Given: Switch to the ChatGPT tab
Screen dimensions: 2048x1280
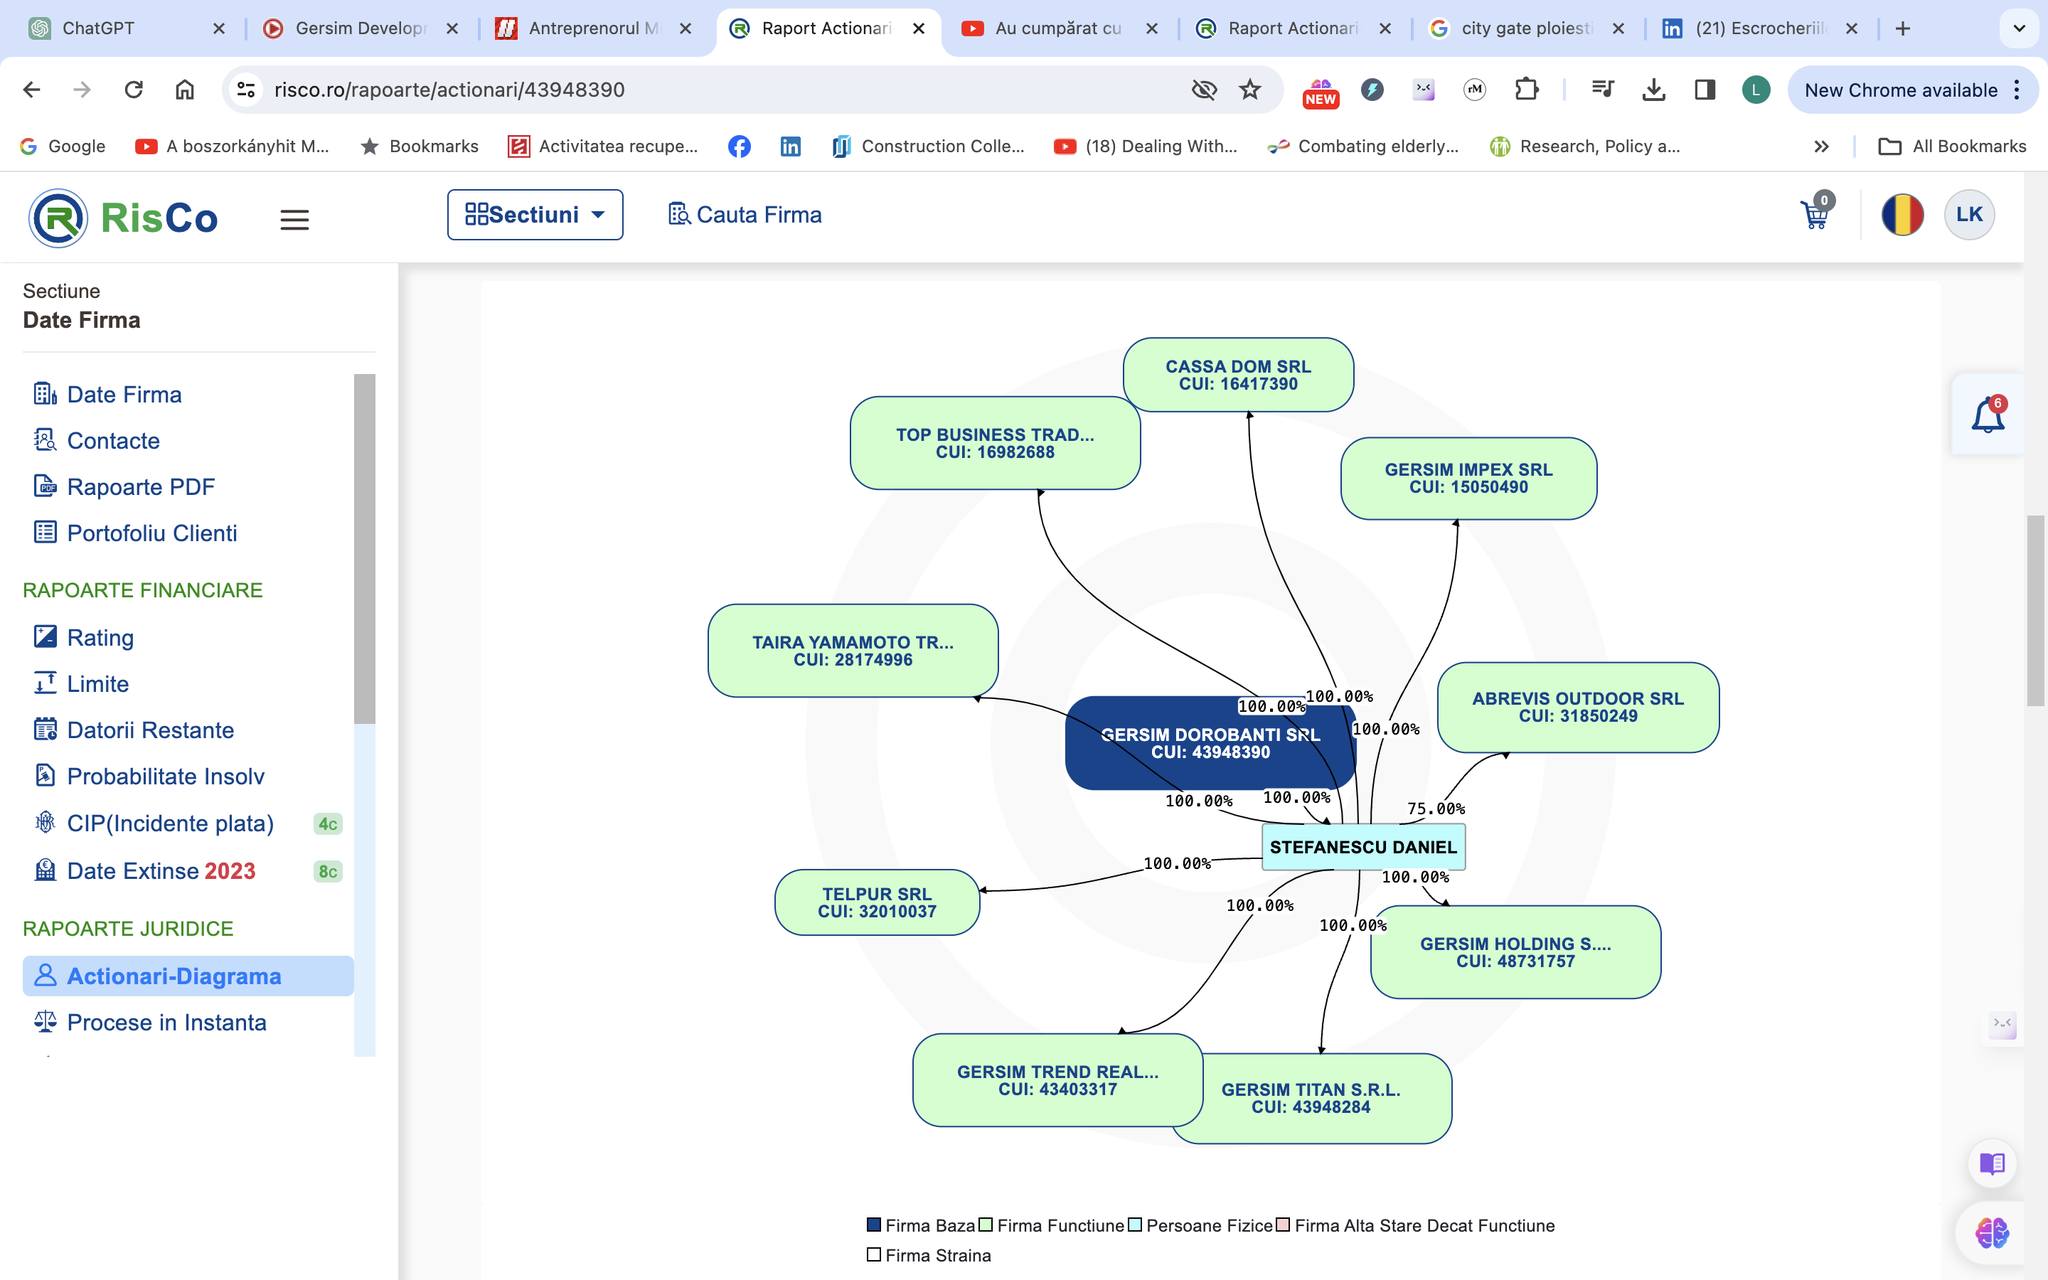Looking at the screenshot, I should tap(98, 28).
